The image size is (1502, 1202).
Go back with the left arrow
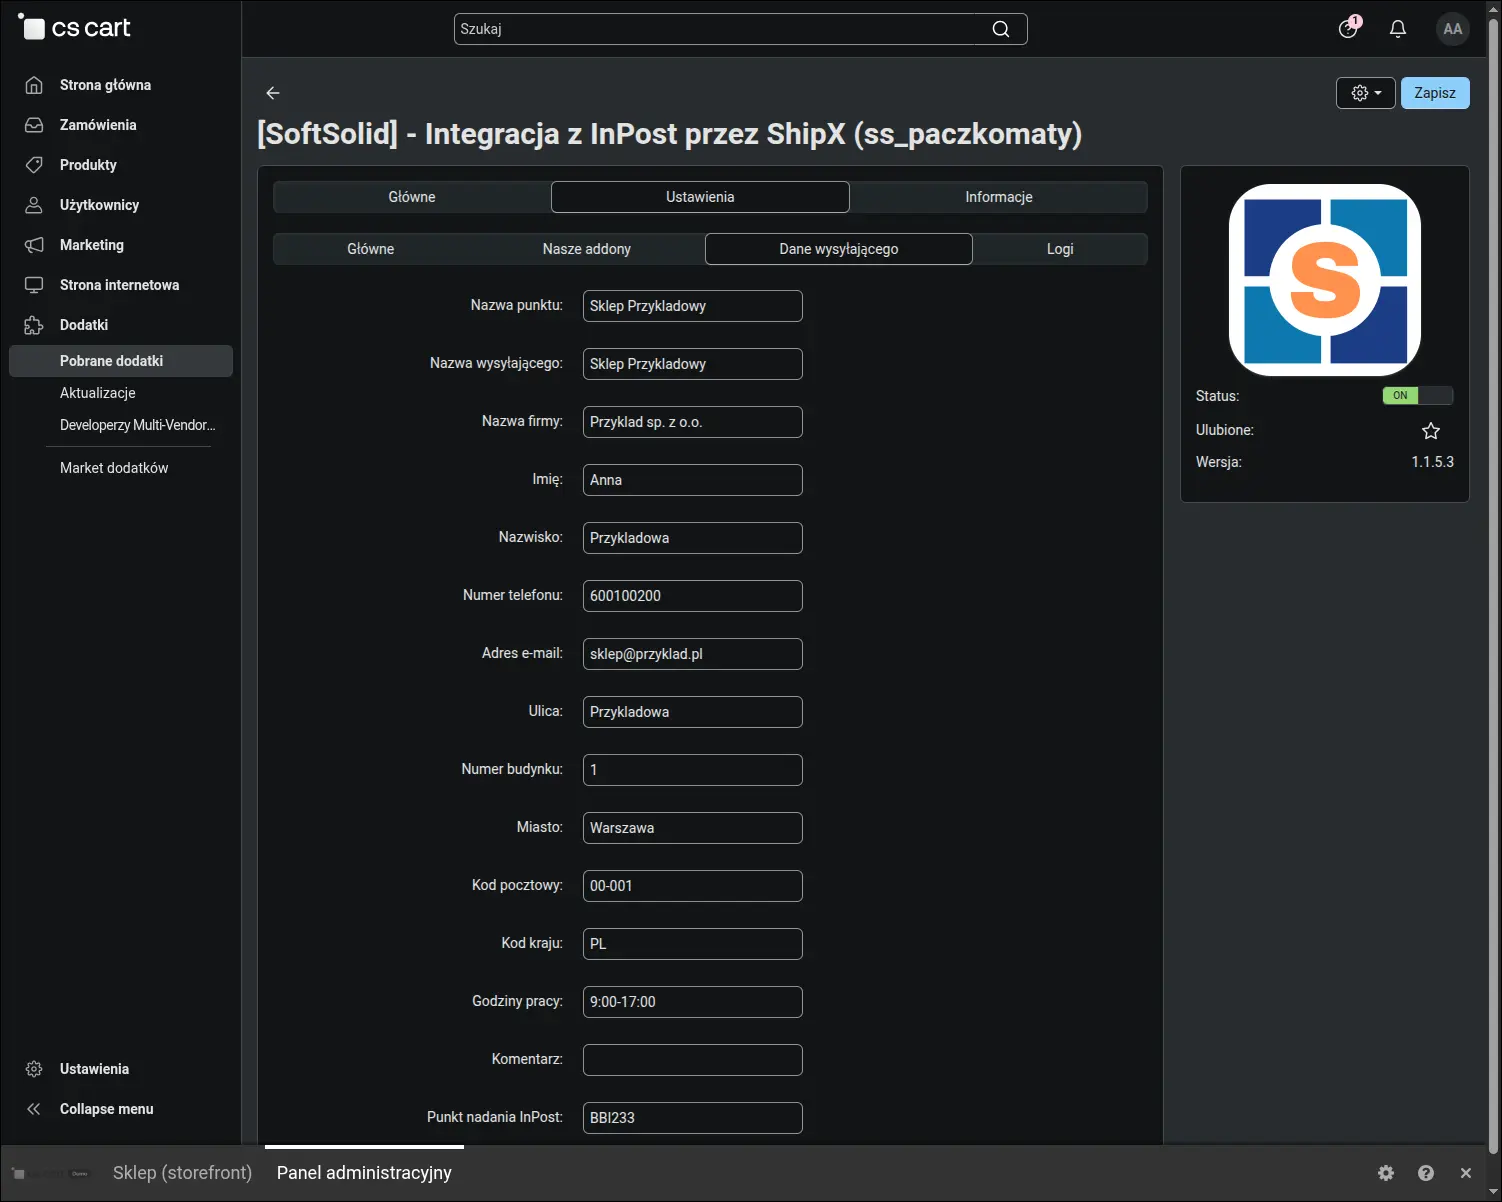click(273, 93)
